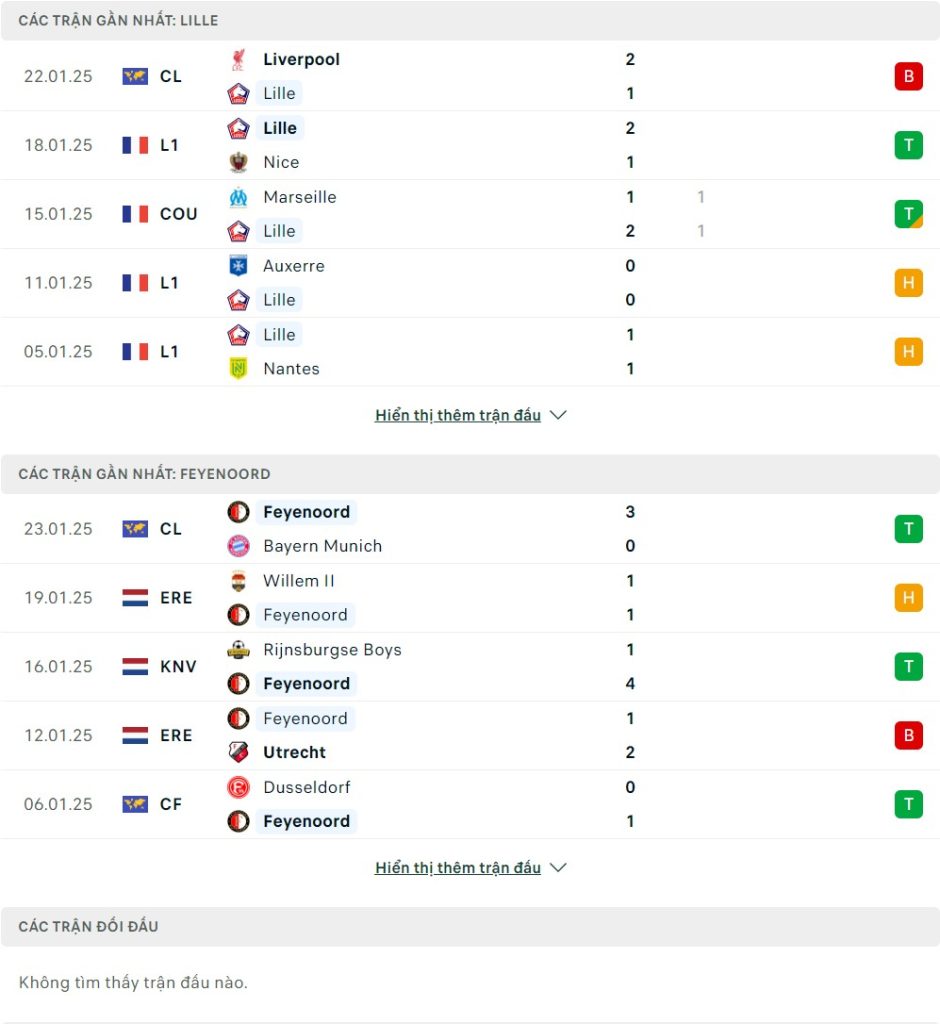Click the Liverpool club crest icon
The height and width of the screenshot is (1024, 940).
[238, 59]
